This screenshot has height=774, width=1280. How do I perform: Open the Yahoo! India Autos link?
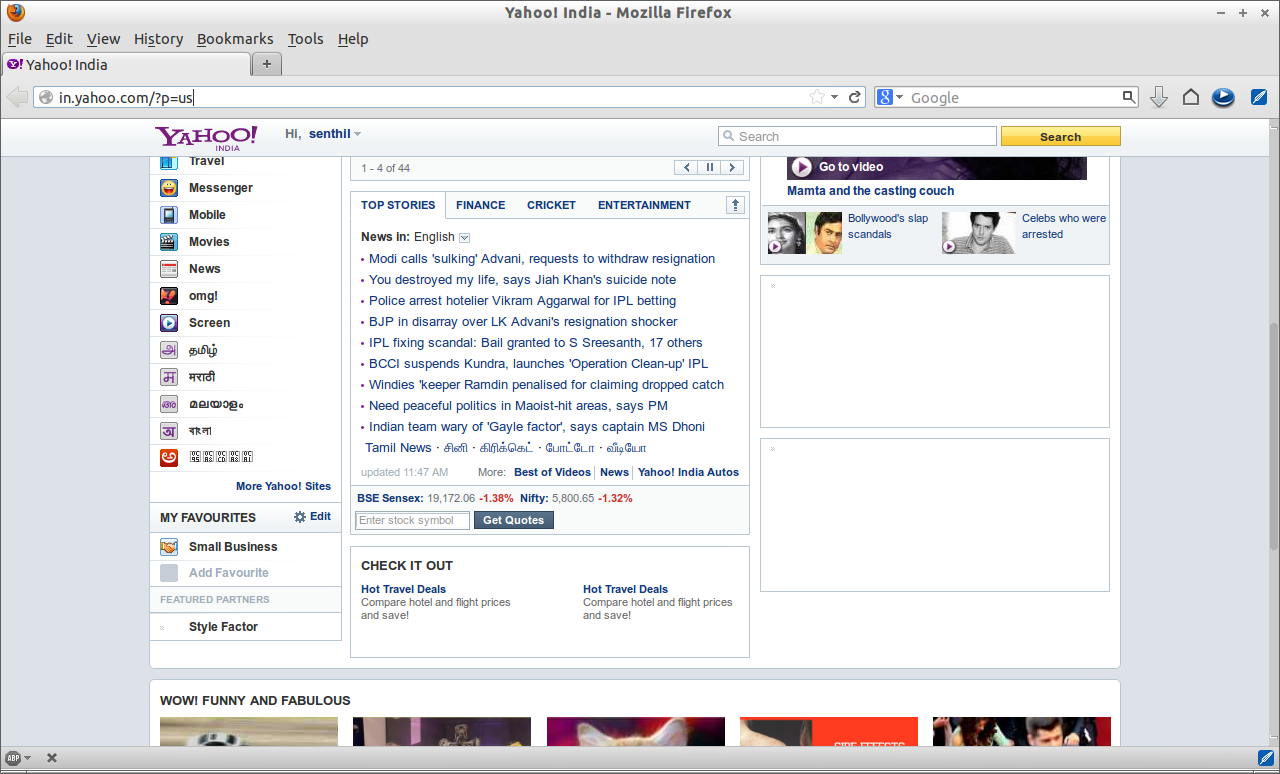[688, 472]
